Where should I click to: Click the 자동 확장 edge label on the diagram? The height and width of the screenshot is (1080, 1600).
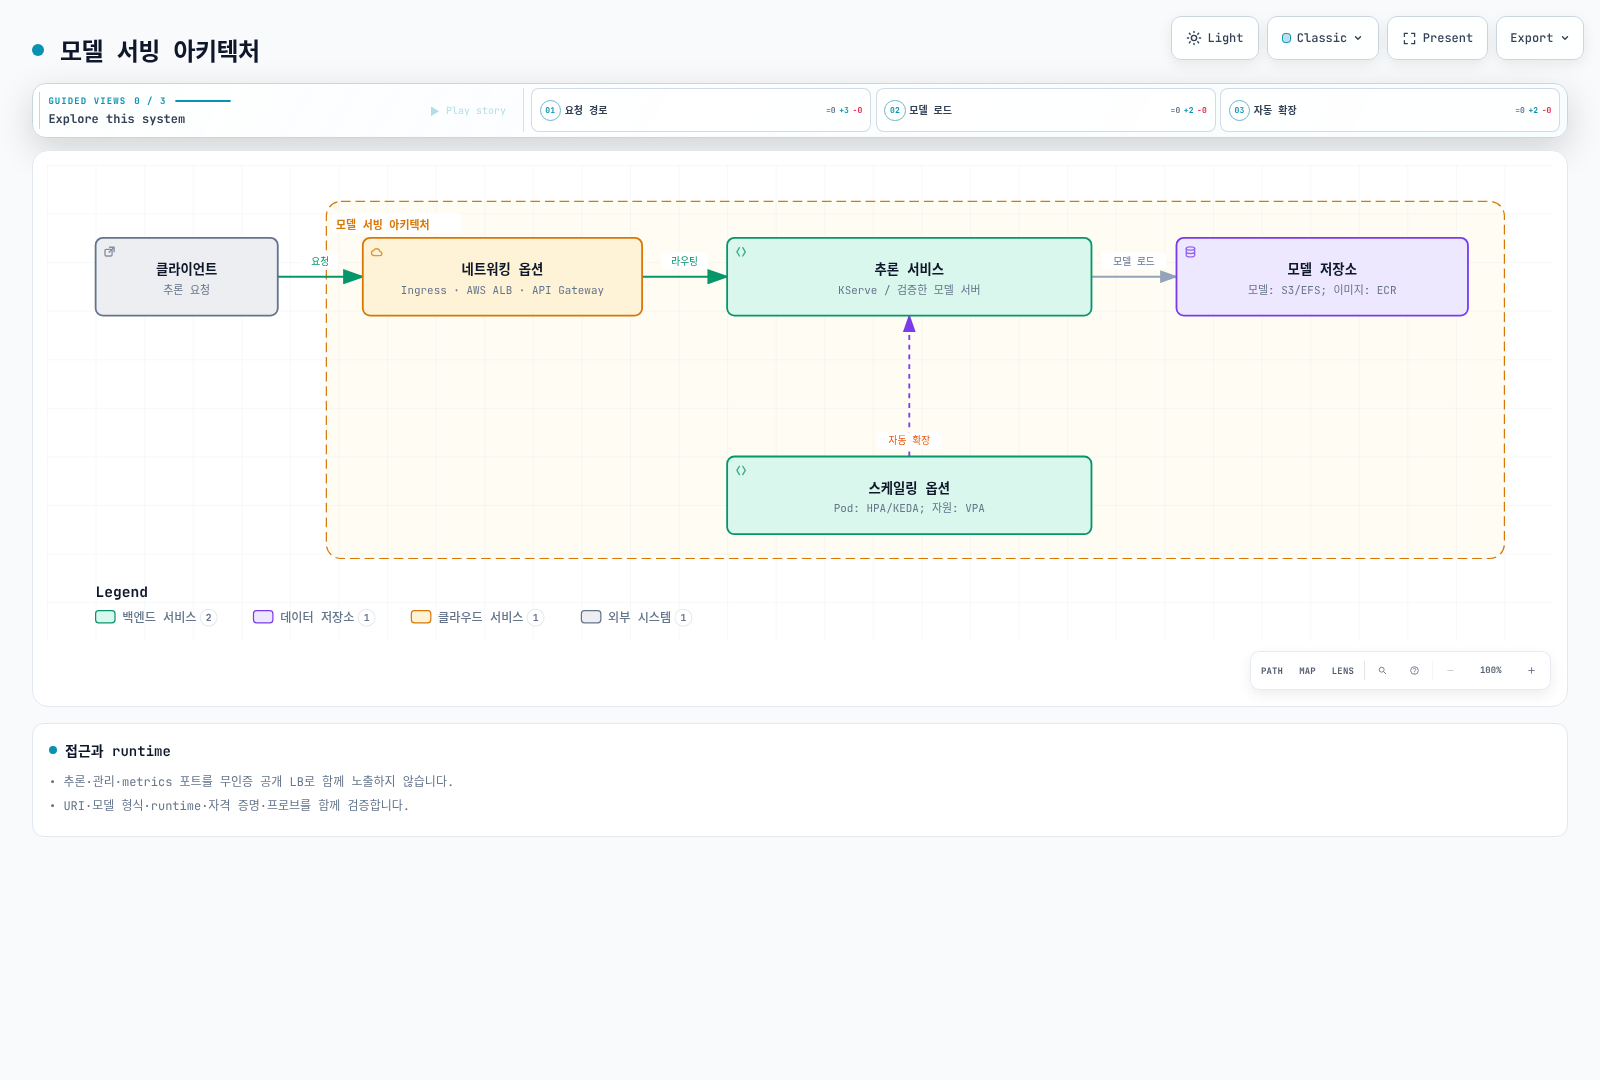[909, 440]
